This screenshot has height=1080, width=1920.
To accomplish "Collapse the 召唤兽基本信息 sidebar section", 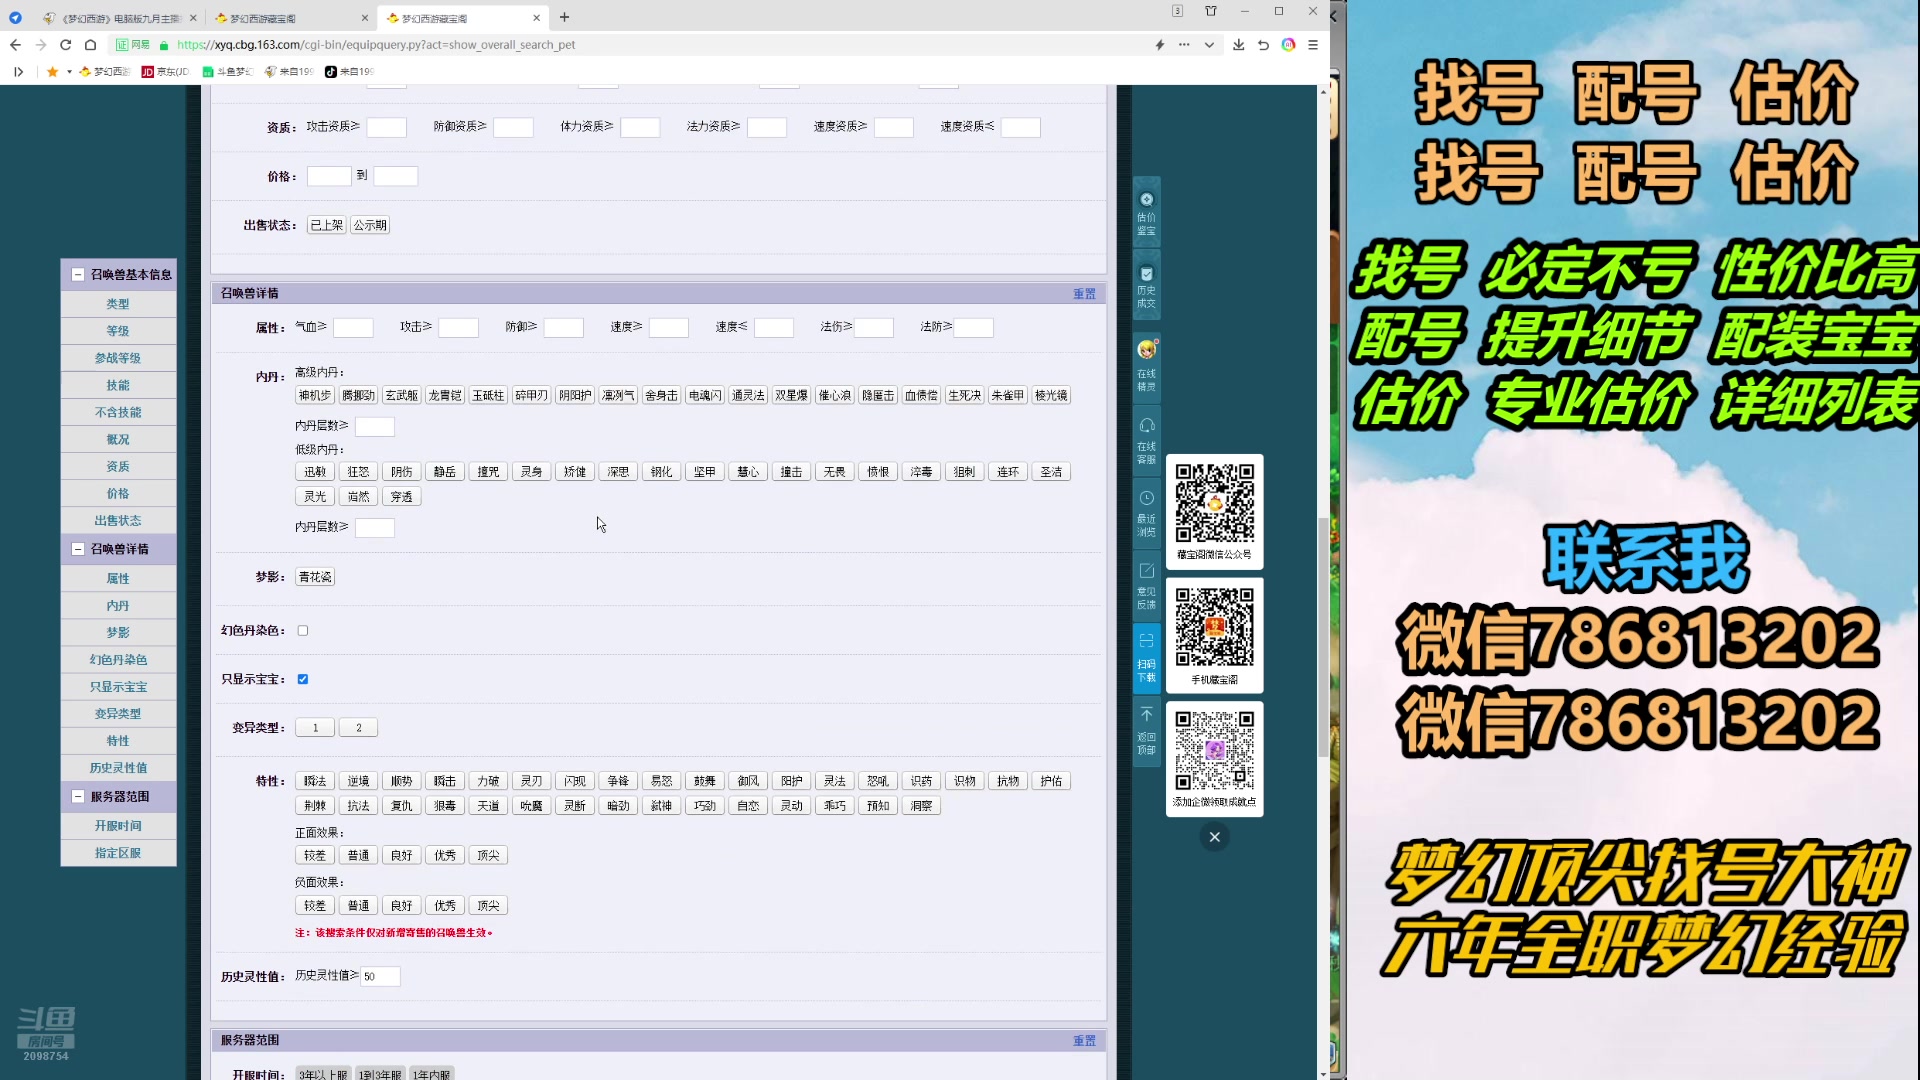I will click(78, 274).
